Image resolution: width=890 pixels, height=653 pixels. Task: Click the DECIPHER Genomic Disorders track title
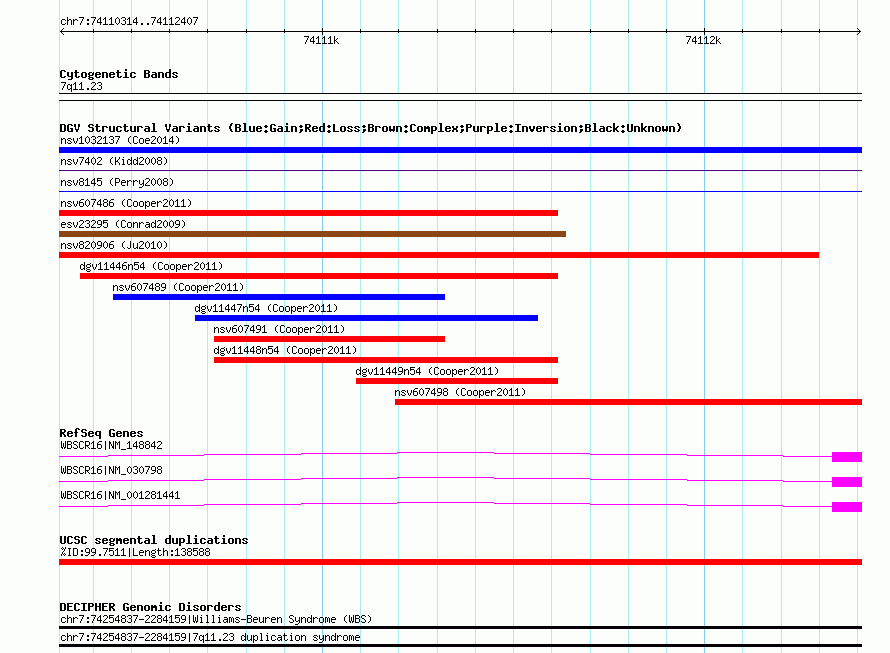(x=150, y=607)
